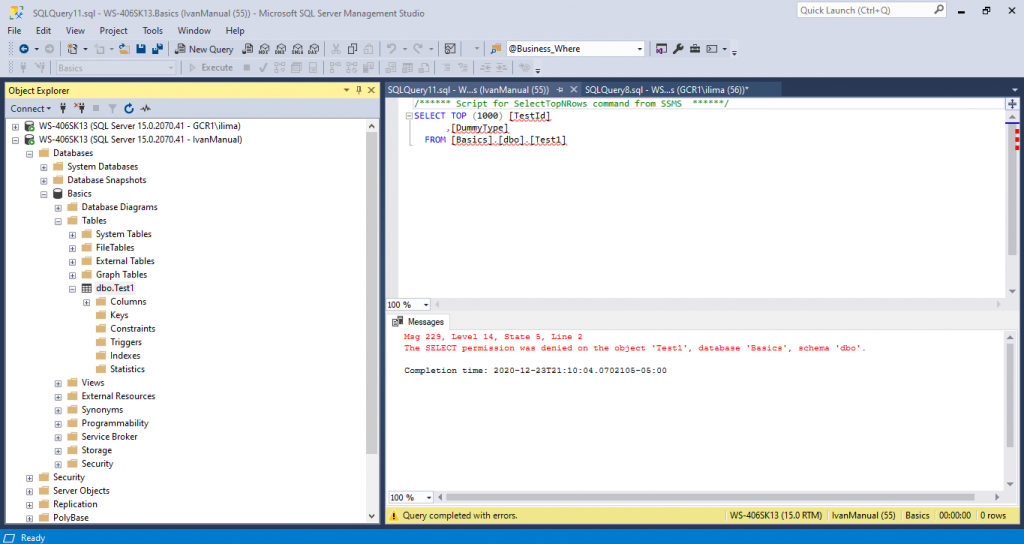Click the Object Explorer filter funnel icon
Screen dimensions: 1024x544
pyautogui.click(x=112, y=108)
